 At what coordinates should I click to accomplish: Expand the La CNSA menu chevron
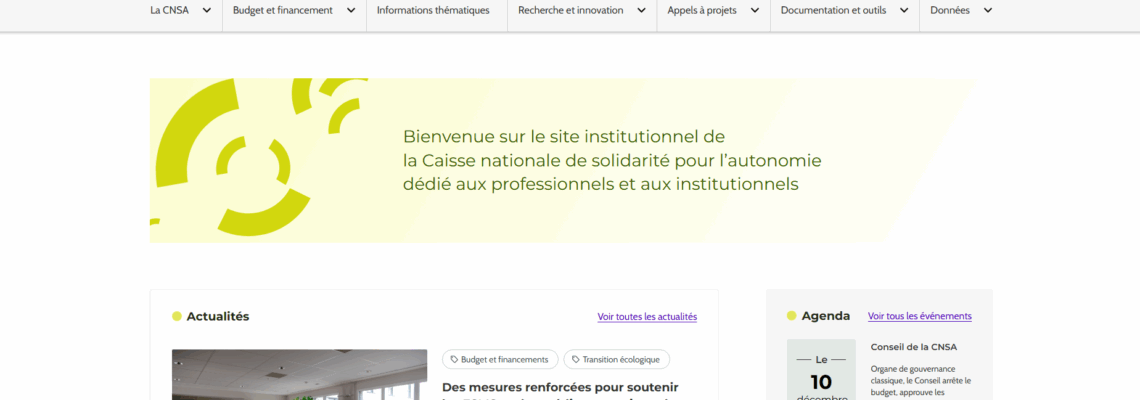[x=207, y=11]
